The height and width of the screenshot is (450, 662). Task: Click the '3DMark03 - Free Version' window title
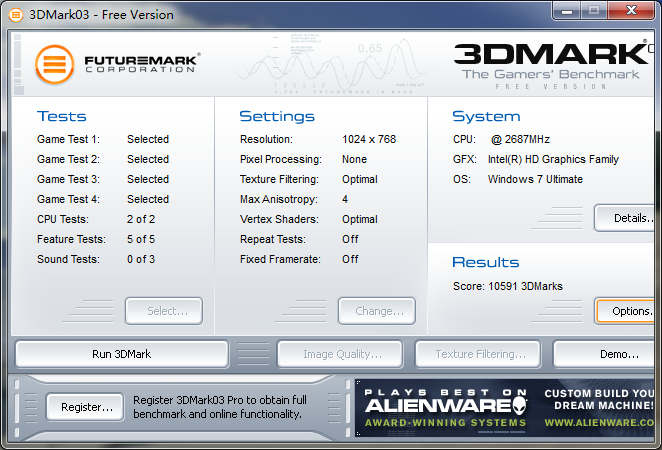[x=101, y=15]
